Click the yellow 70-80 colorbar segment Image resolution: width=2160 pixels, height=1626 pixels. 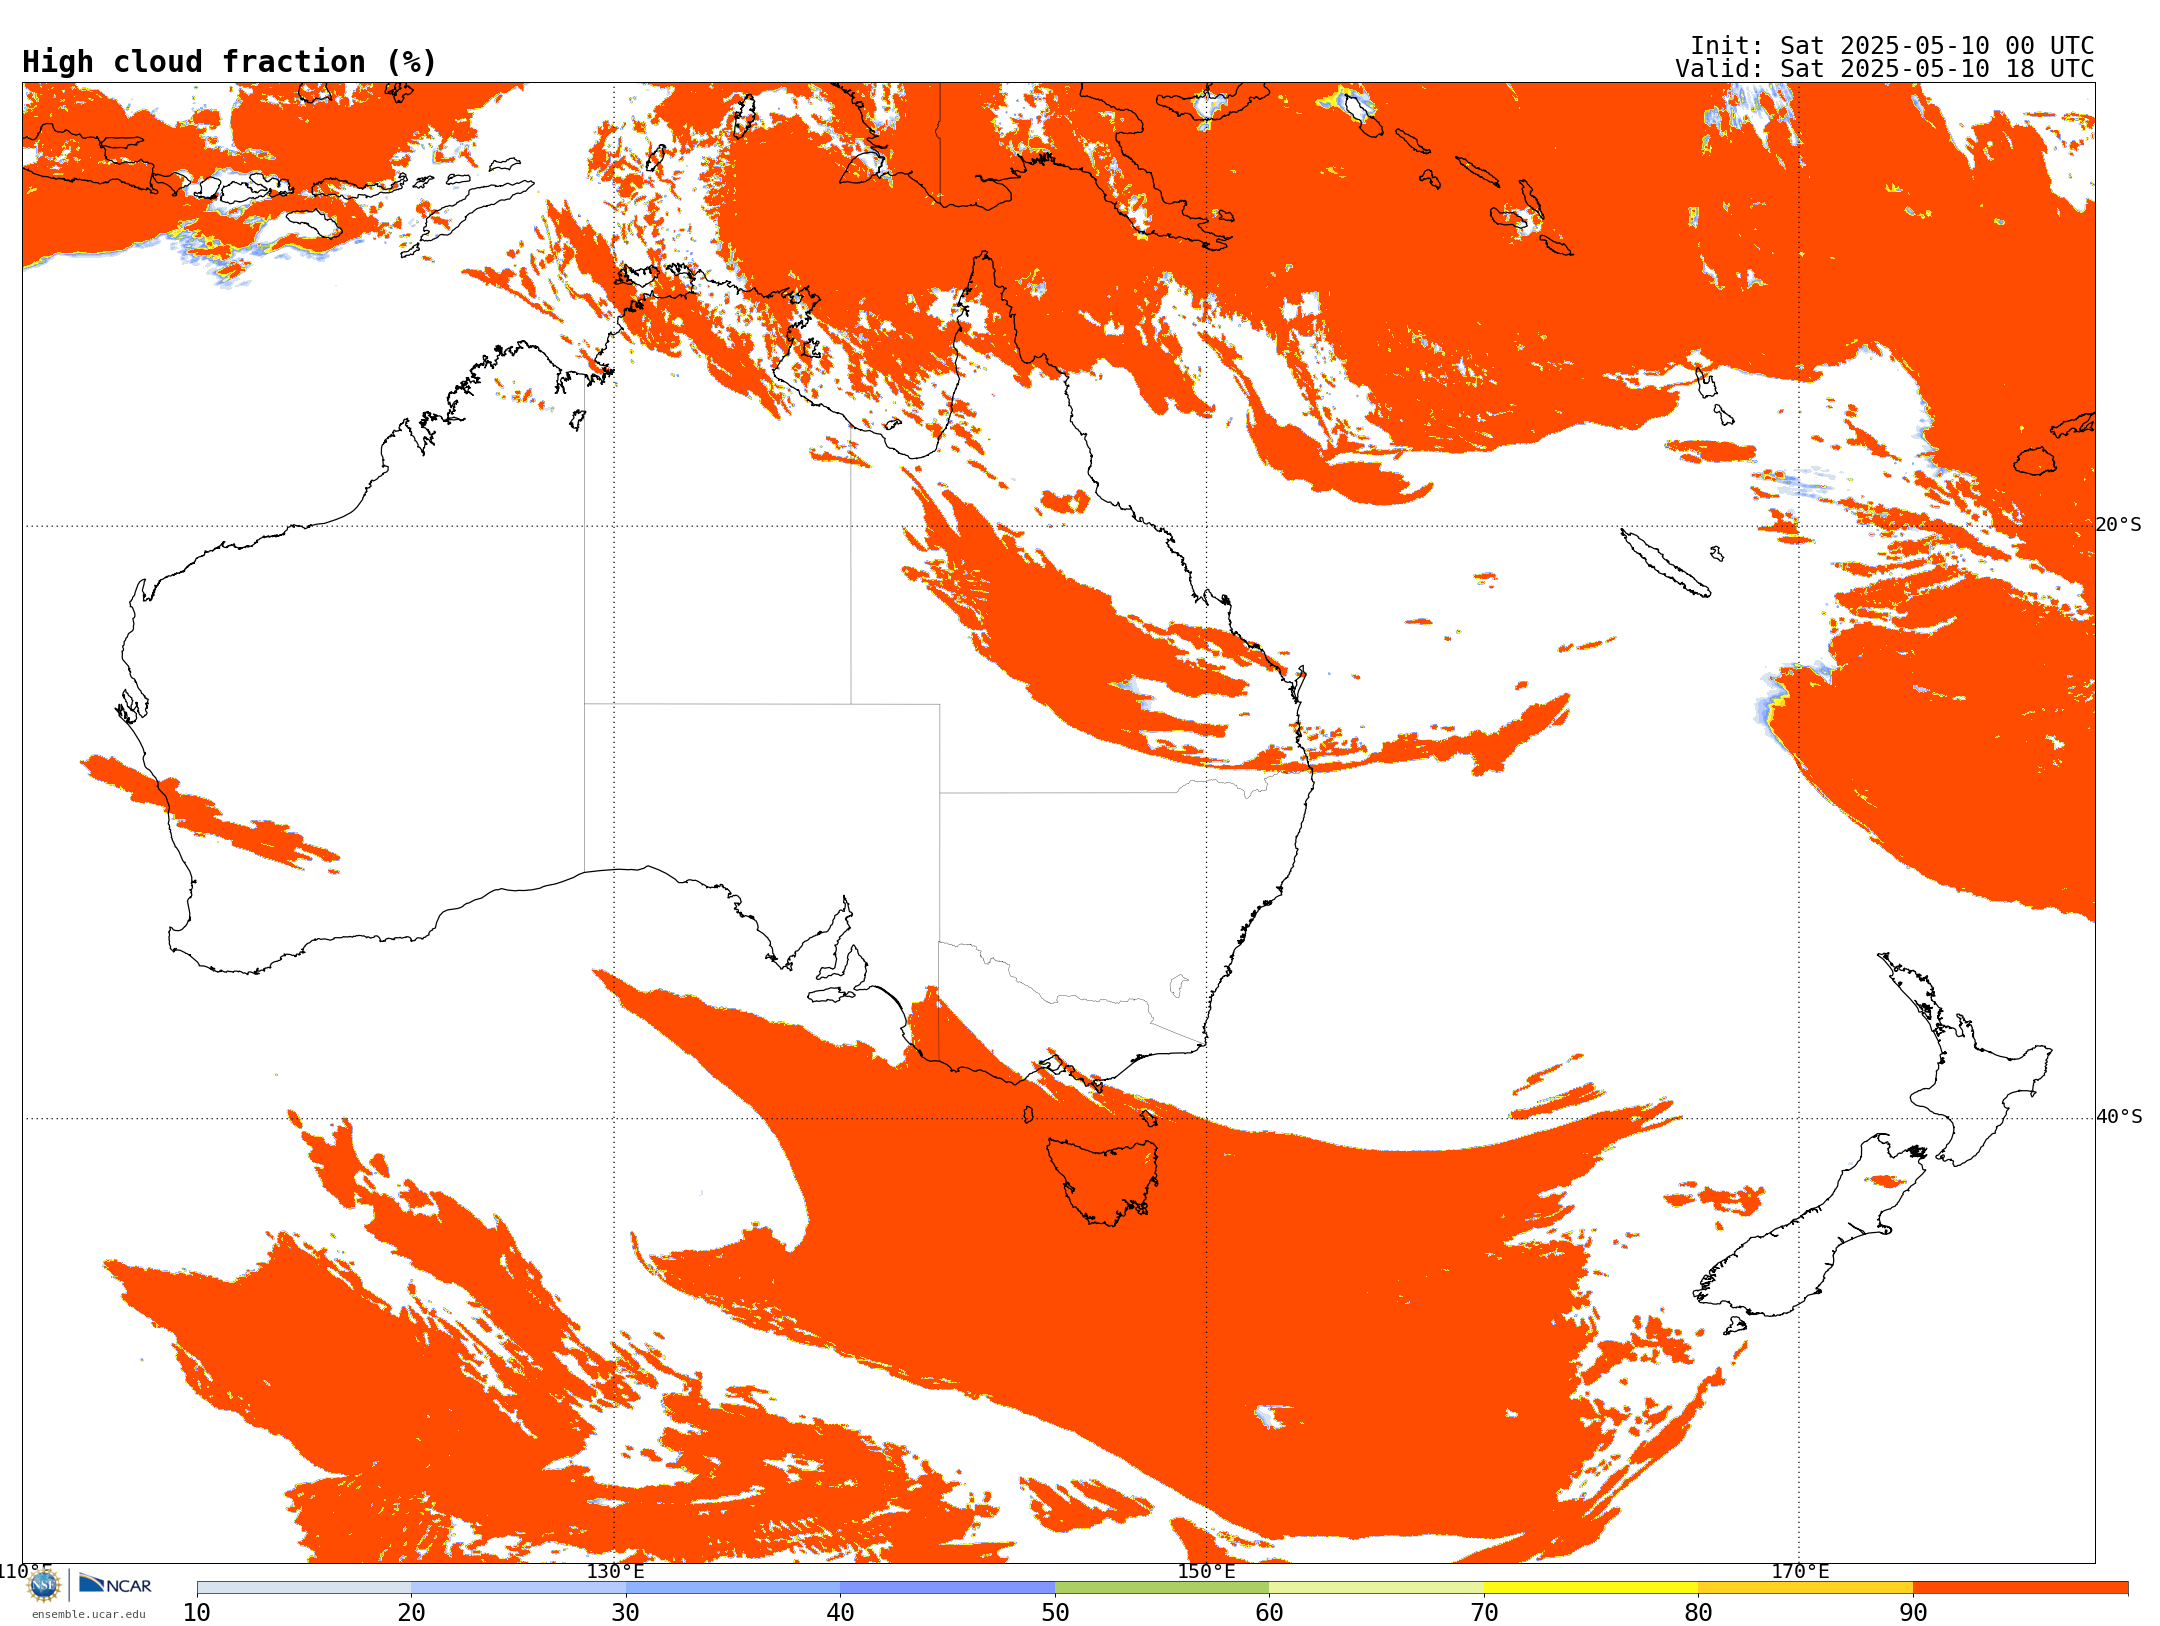point(1591,1588)
